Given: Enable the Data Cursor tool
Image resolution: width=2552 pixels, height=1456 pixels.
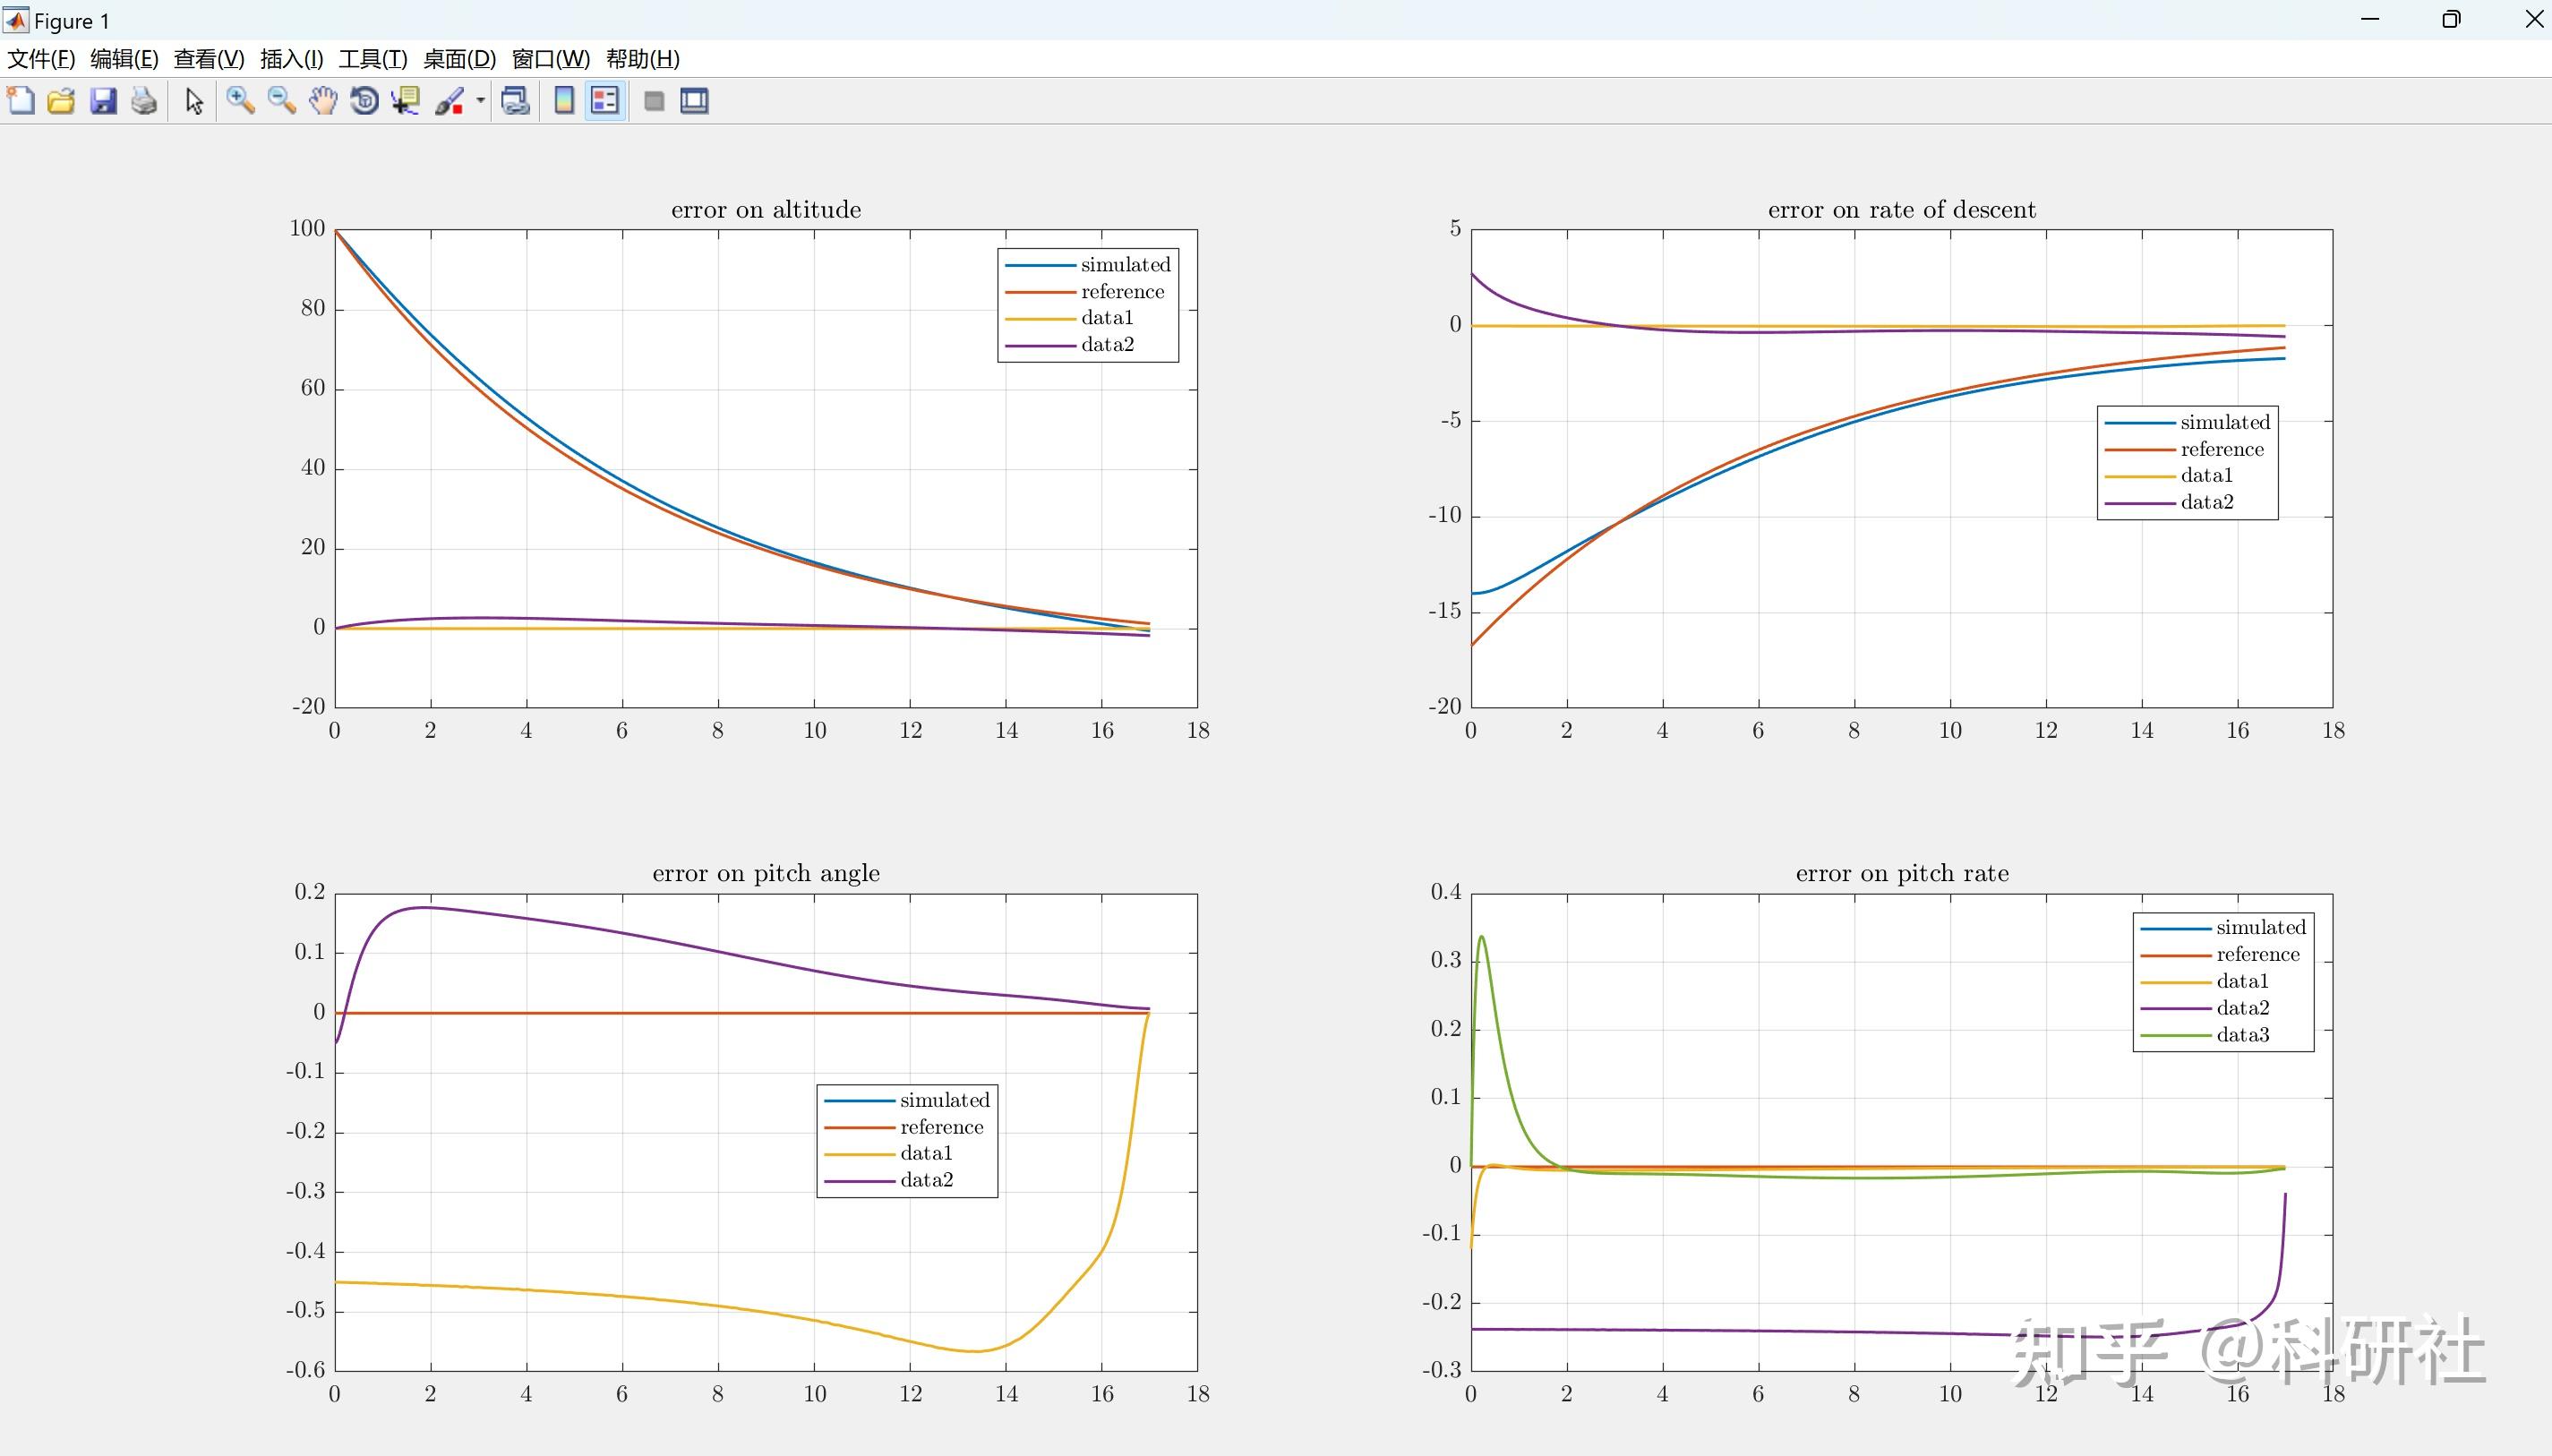Looking at the screenshot, I should tap(405, 101).
